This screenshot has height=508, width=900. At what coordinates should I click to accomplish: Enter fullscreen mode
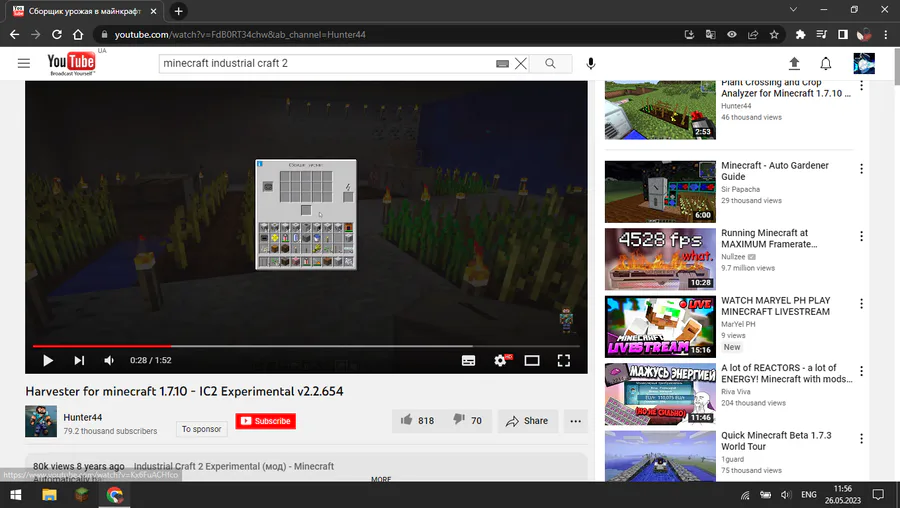[564, 360]
